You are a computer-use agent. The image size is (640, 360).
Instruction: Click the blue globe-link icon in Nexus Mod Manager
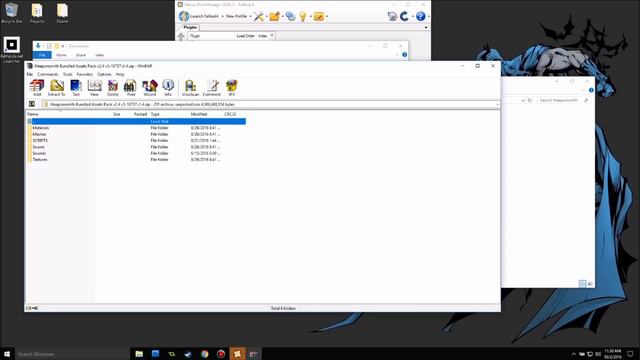coord(290,16)
